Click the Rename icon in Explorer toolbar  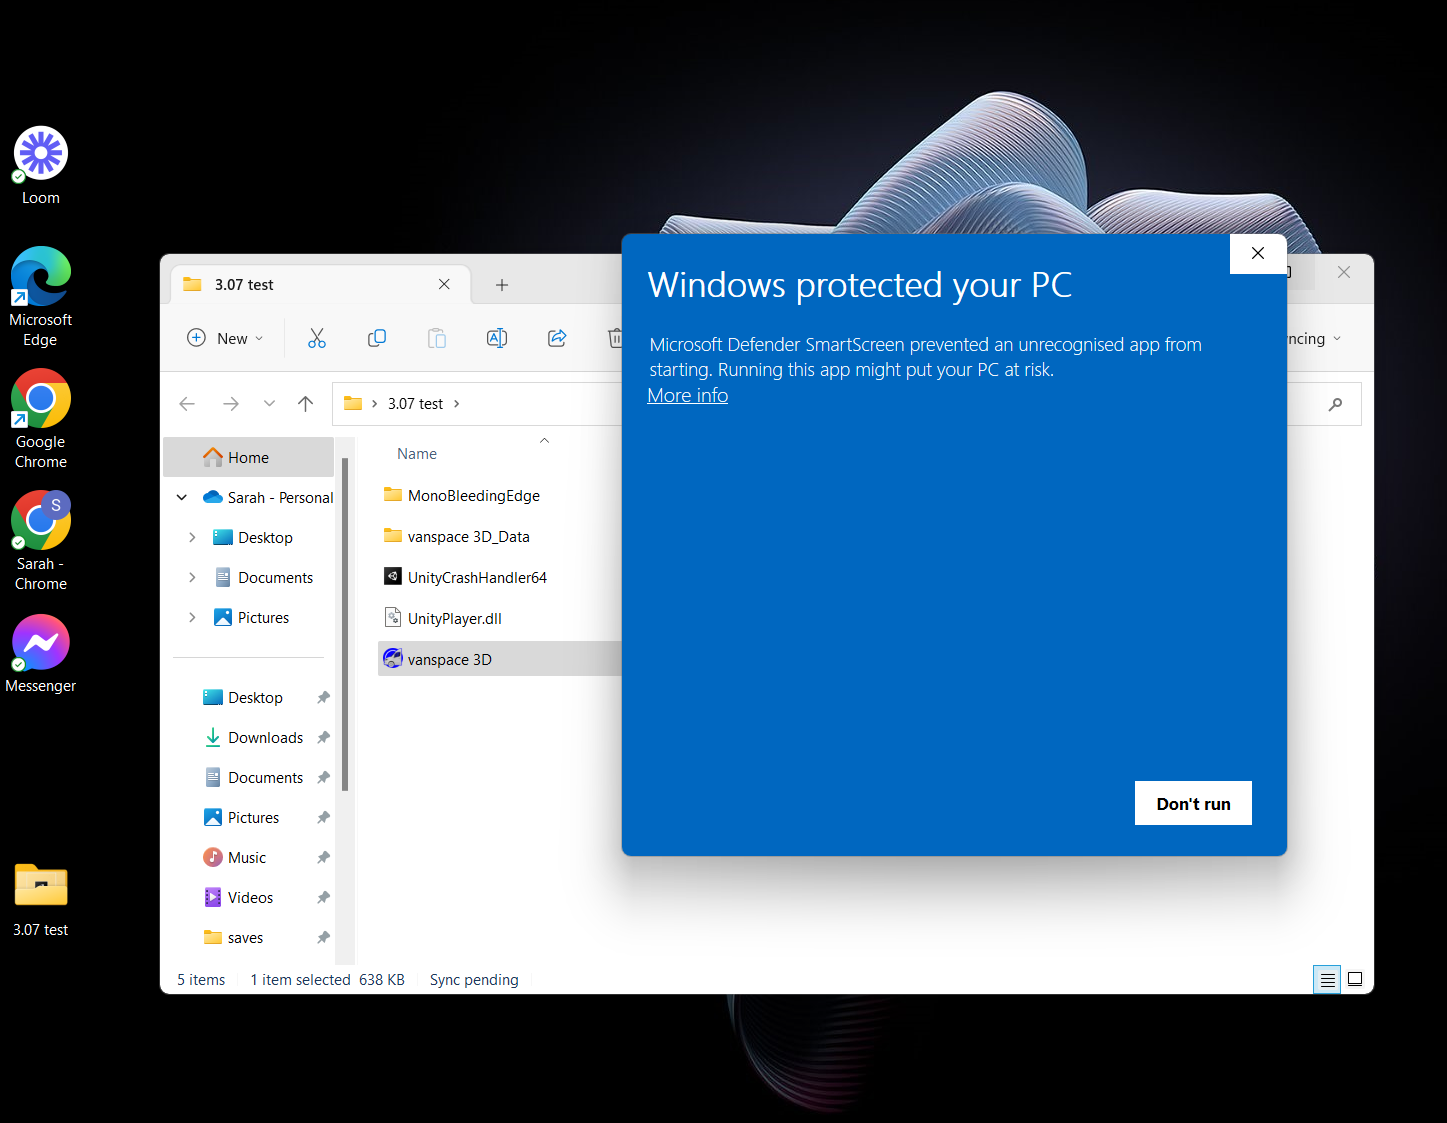[497, 338]
